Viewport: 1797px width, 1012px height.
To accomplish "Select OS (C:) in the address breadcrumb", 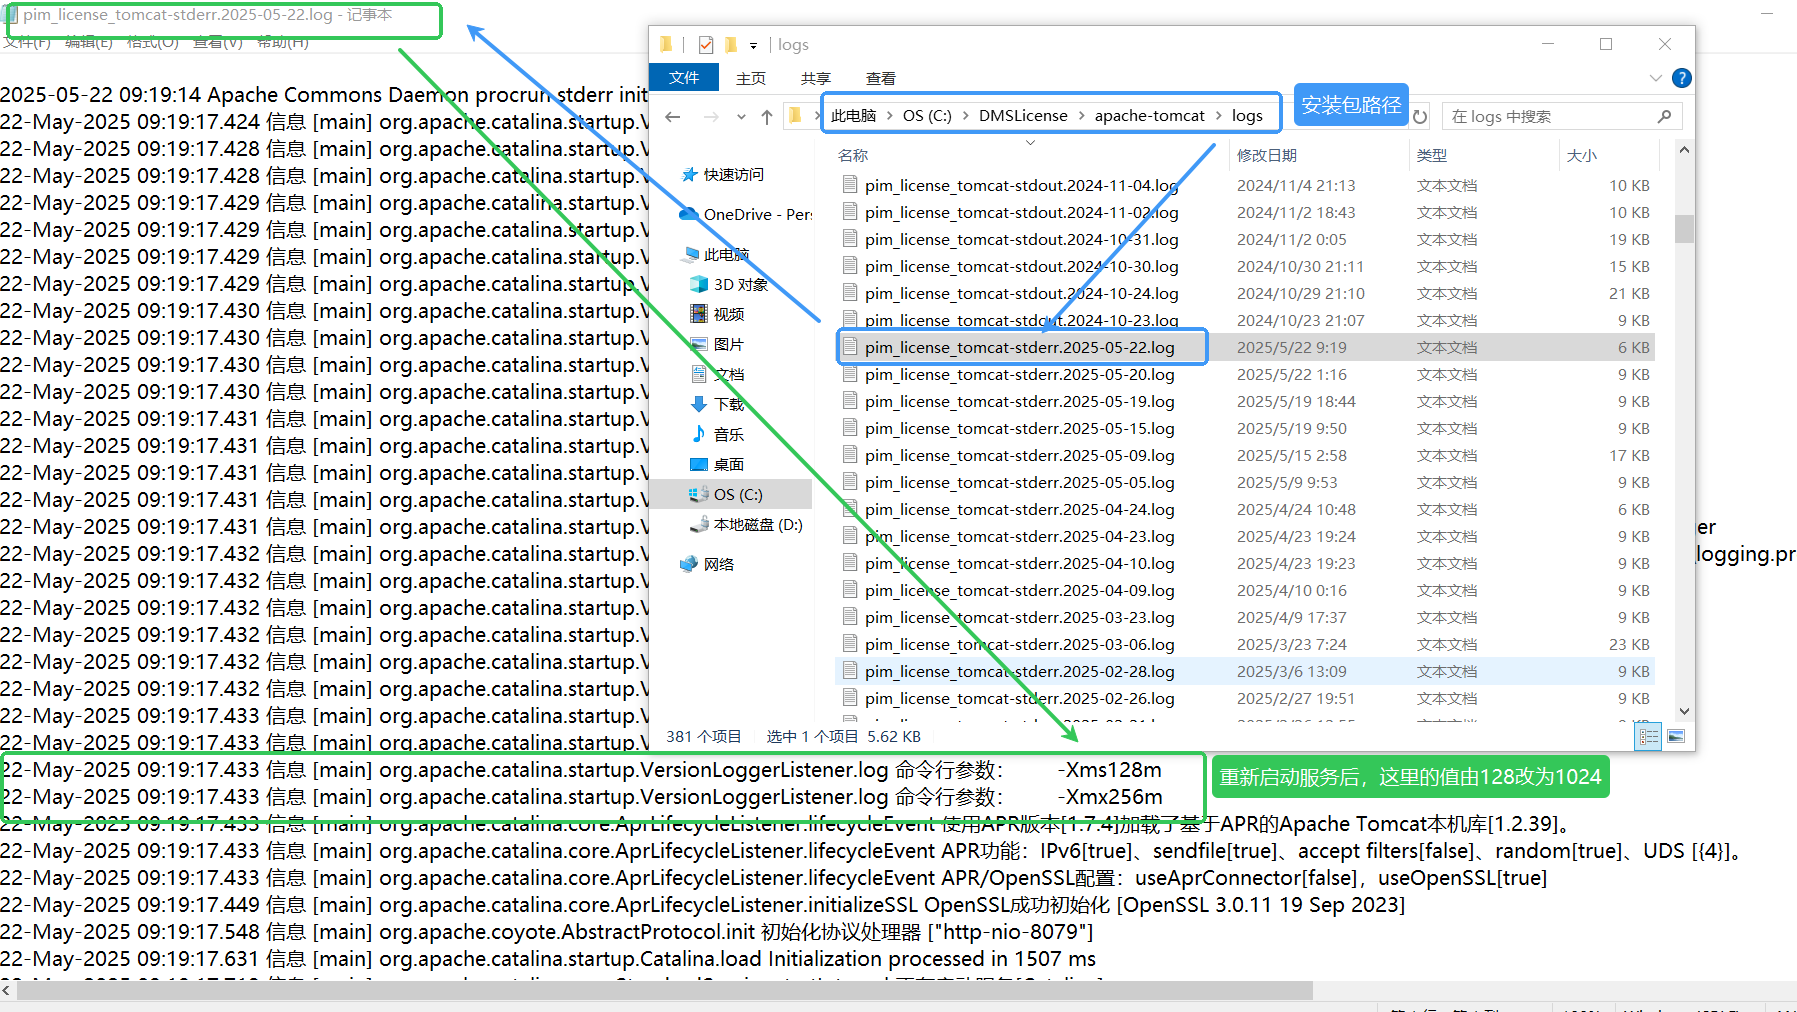I will click(x=927, y=115).
